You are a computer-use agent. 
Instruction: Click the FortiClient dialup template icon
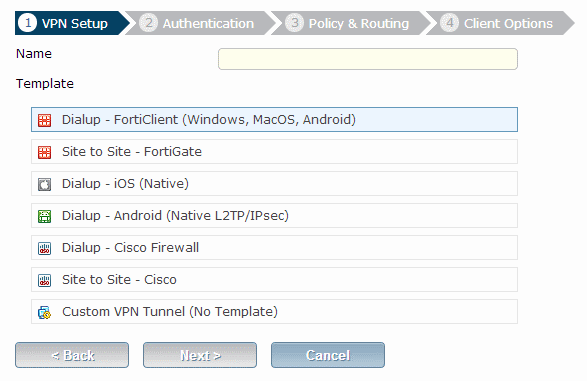pyautogui.click(x=44, y=120)
